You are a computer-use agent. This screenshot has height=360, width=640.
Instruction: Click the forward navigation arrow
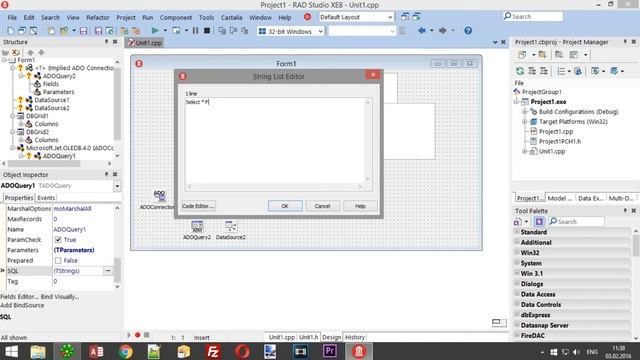pos(442,31)
